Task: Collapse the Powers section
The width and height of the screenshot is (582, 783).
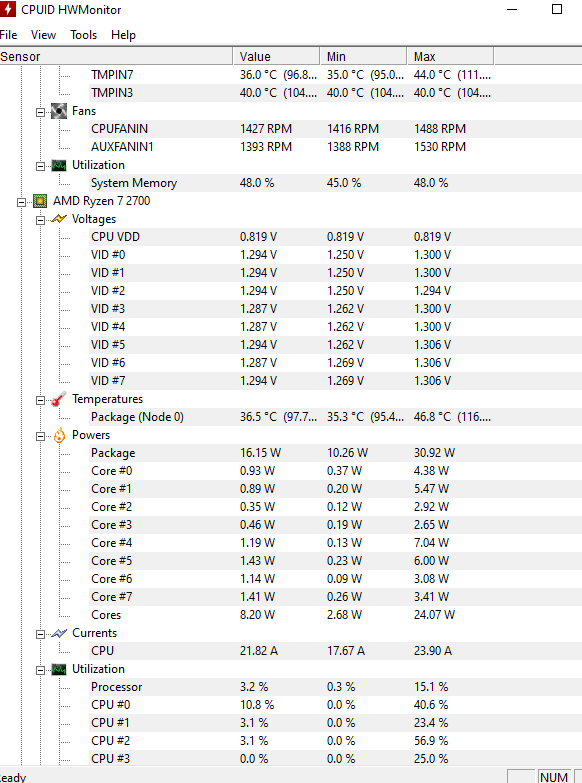Action: tap(40, 436)
